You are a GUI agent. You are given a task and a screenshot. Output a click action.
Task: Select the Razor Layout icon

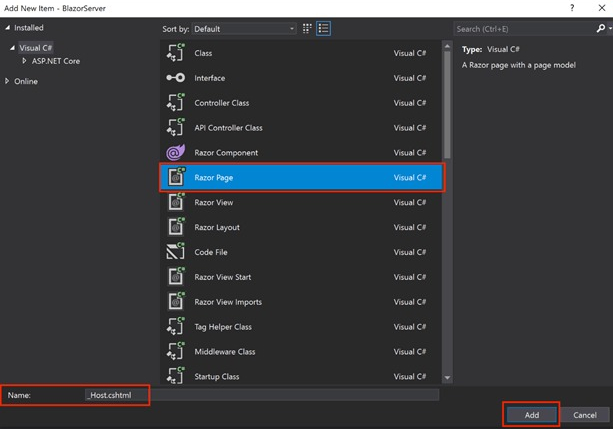(x=176, y=227)
